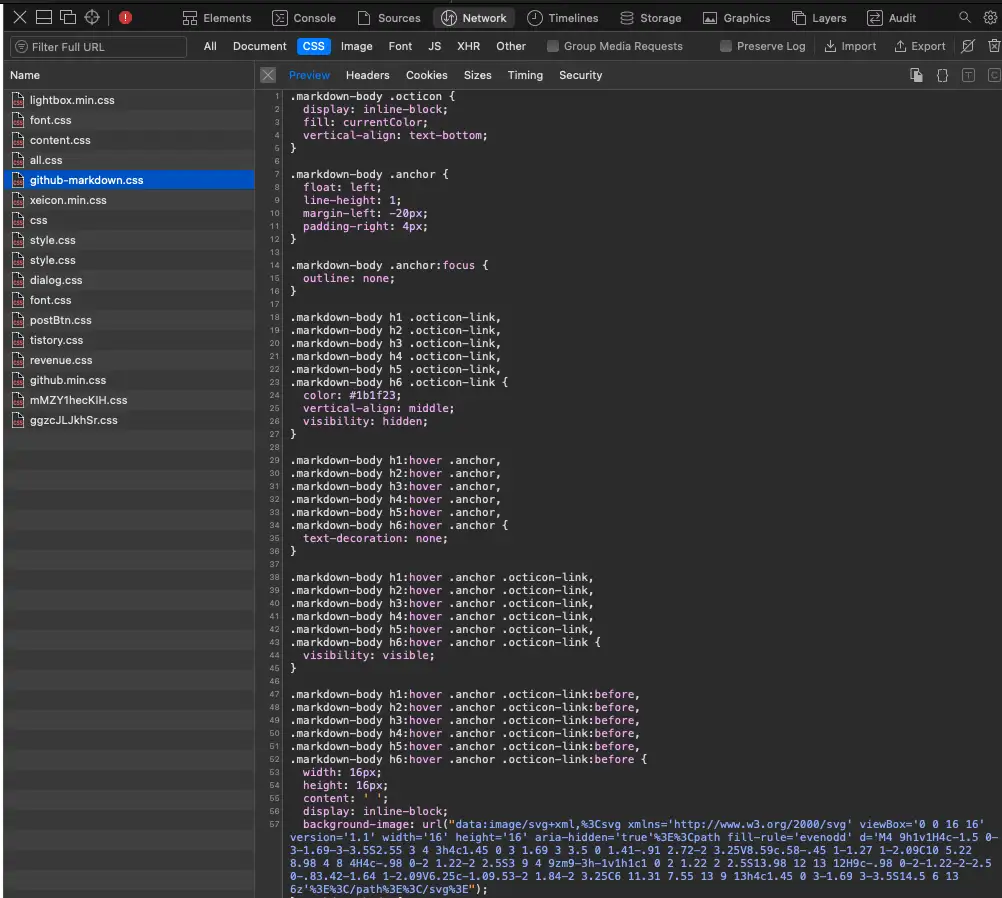Close the resource detail view
Viewport: 1002px width, 898px height.
[x=268, y=75]
